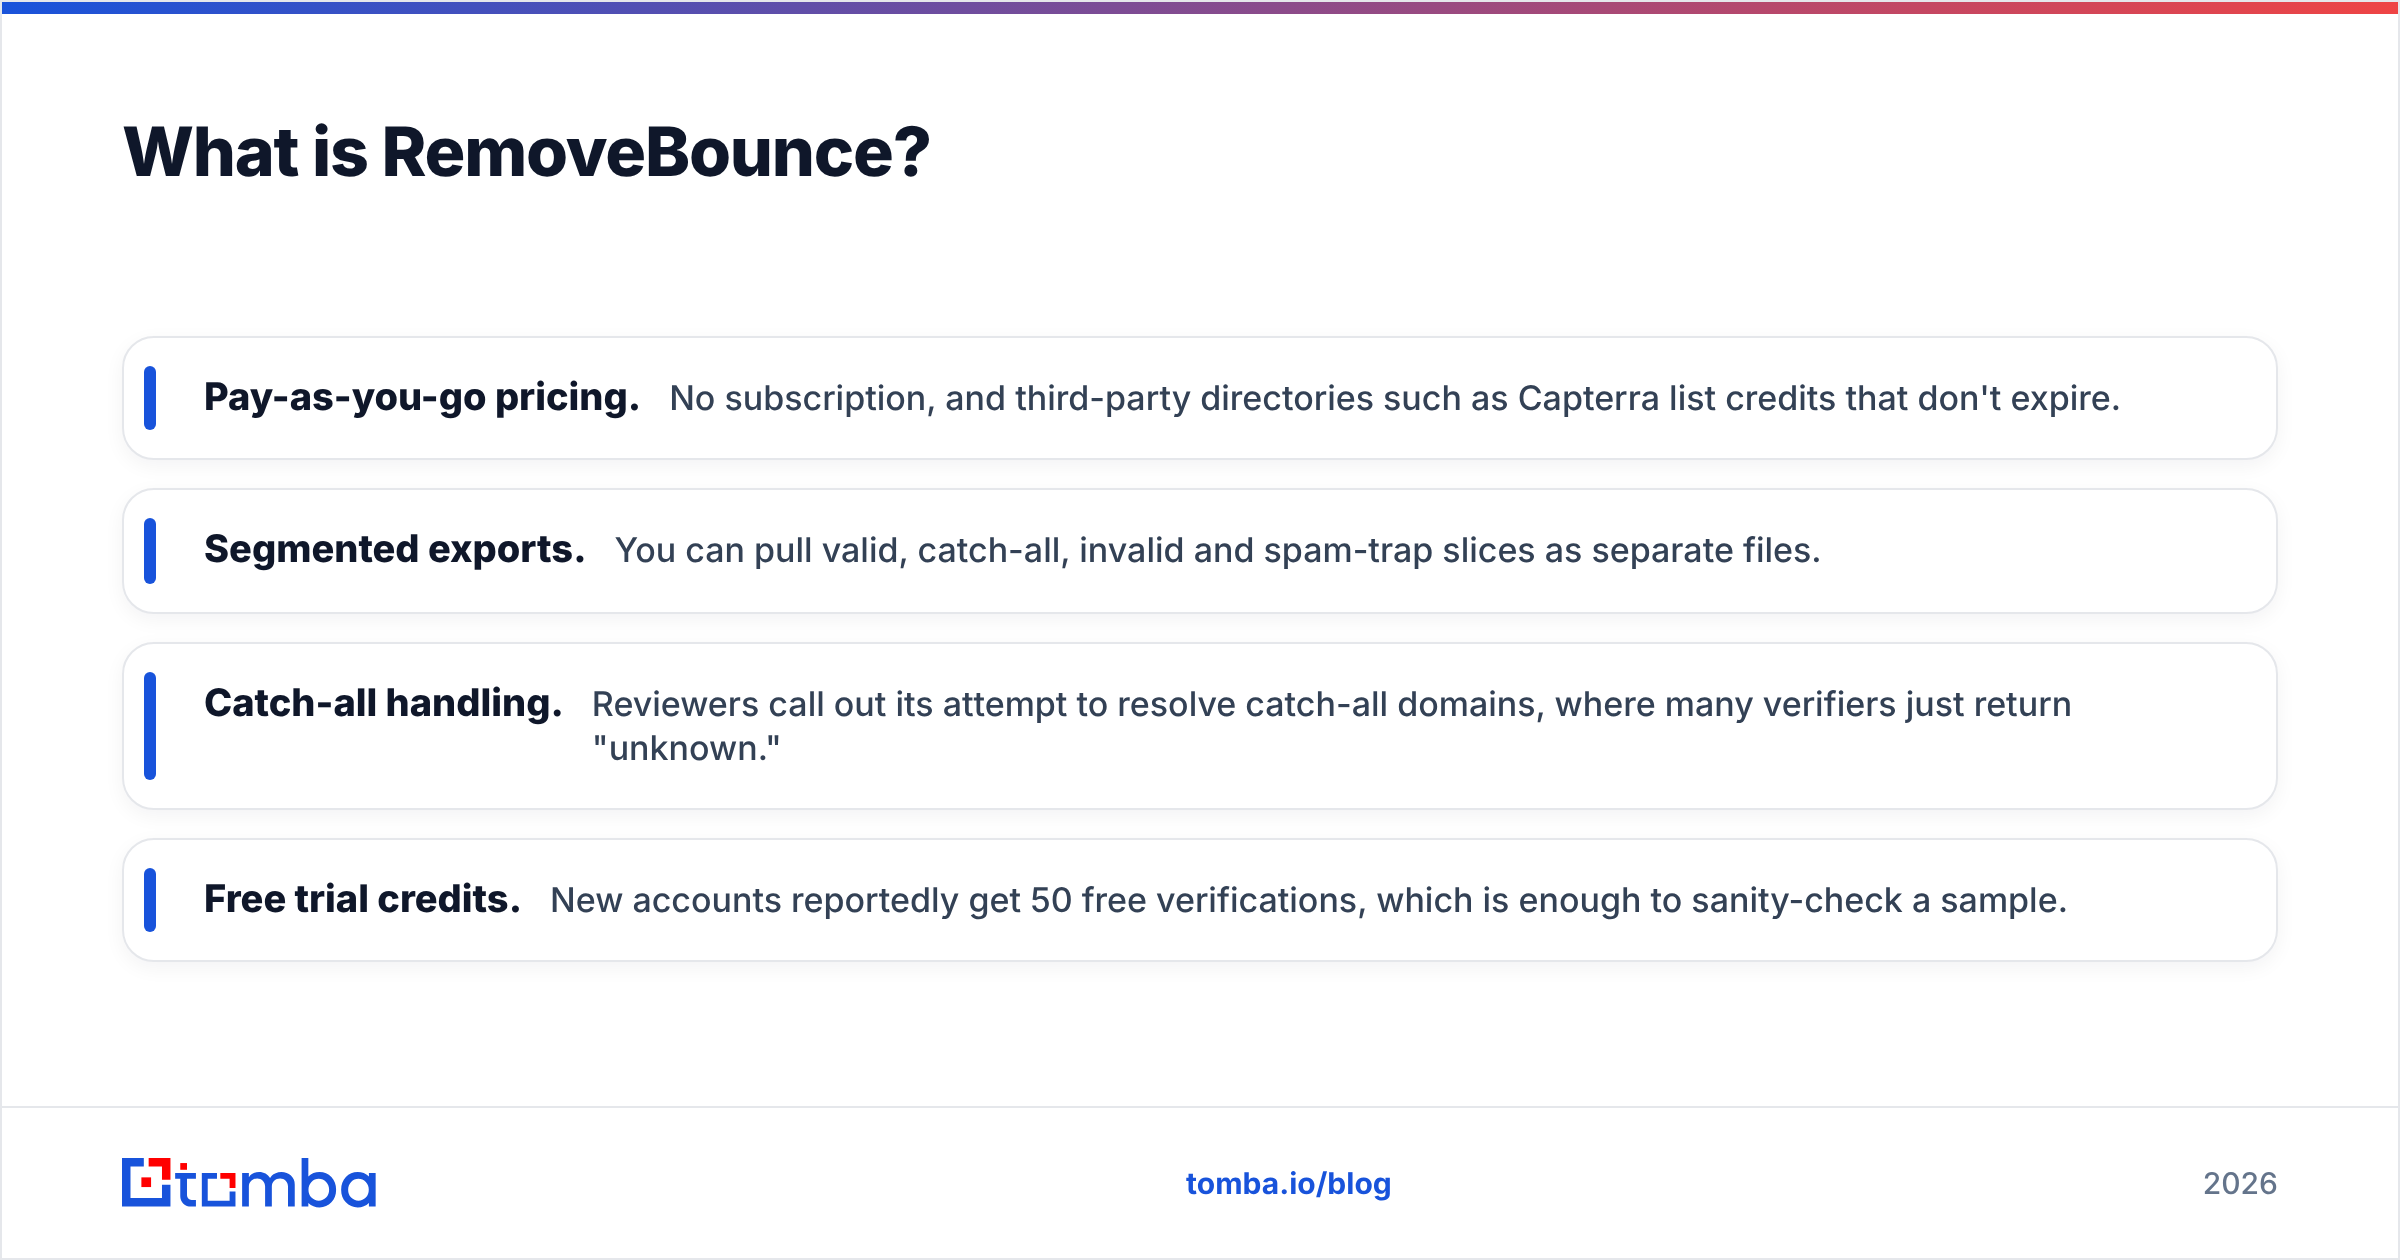
Task: Click the sentence about resolving catch-all domains
Action: (x=1331, y=726)
